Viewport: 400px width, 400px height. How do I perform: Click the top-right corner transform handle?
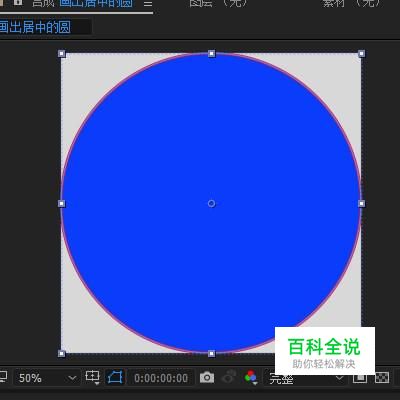(362, 53)
